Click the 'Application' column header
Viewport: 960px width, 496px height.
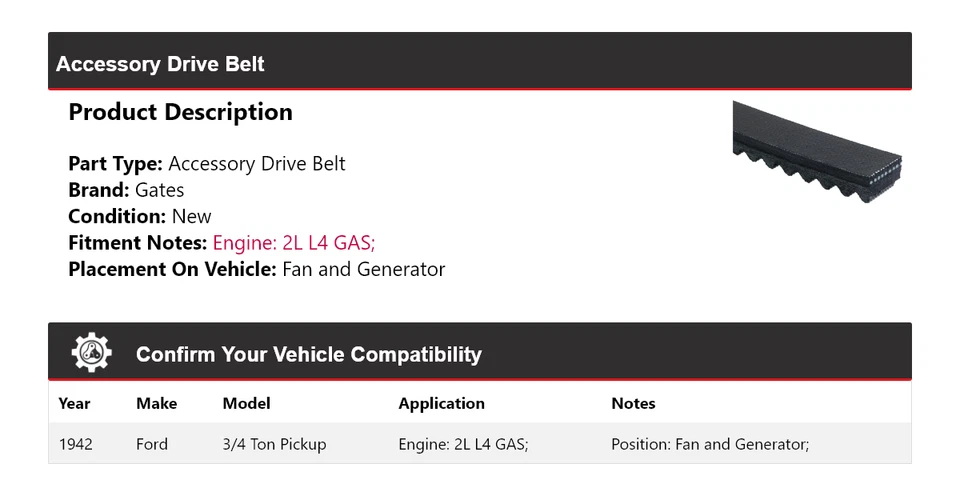[x=441, y=404]
